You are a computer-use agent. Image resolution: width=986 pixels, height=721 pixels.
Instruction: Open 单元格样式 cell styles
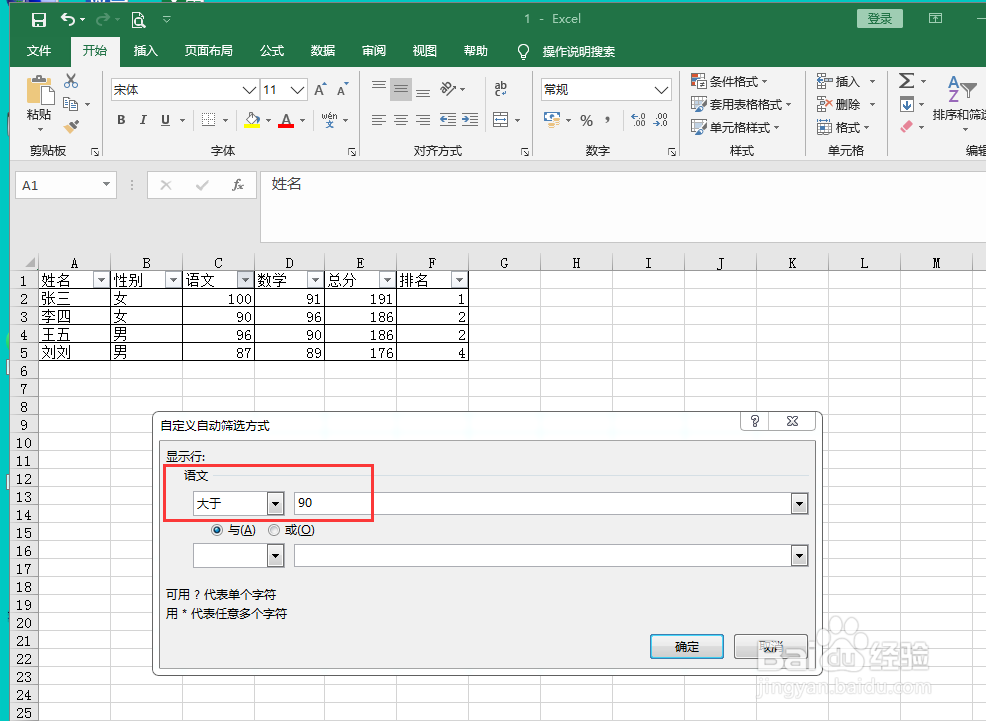(735, 128)
